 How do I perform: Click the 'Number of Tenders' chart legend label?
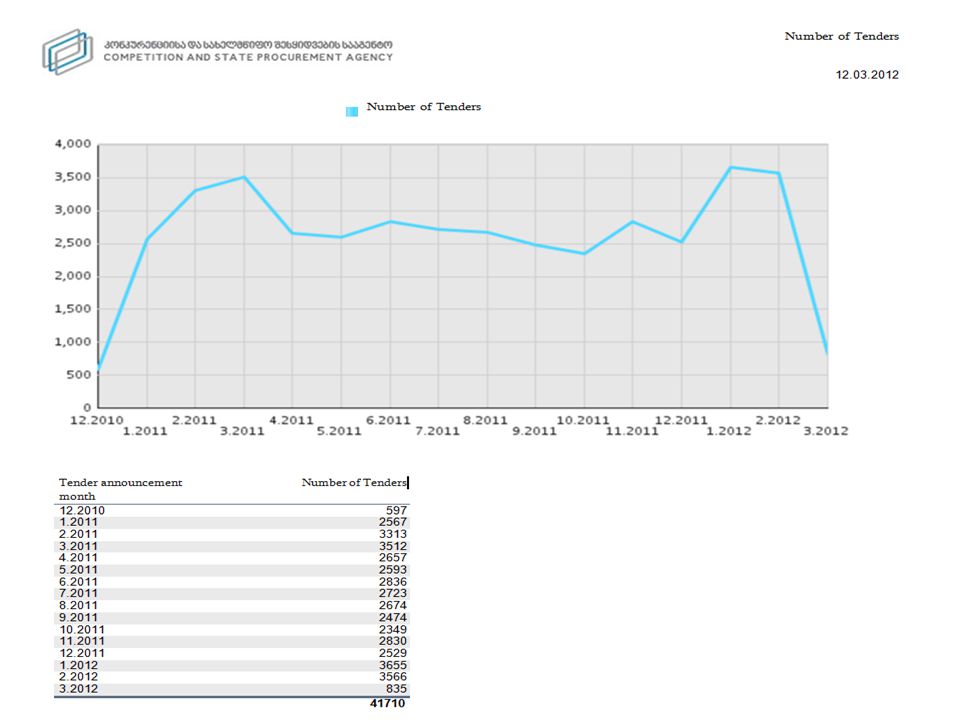click(424, 107)
